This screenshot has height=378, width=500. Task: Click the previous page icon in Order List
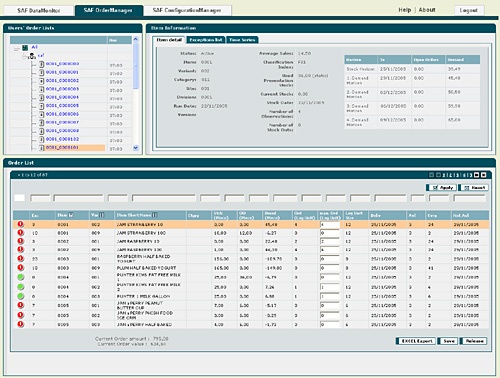tap(438, 175)
